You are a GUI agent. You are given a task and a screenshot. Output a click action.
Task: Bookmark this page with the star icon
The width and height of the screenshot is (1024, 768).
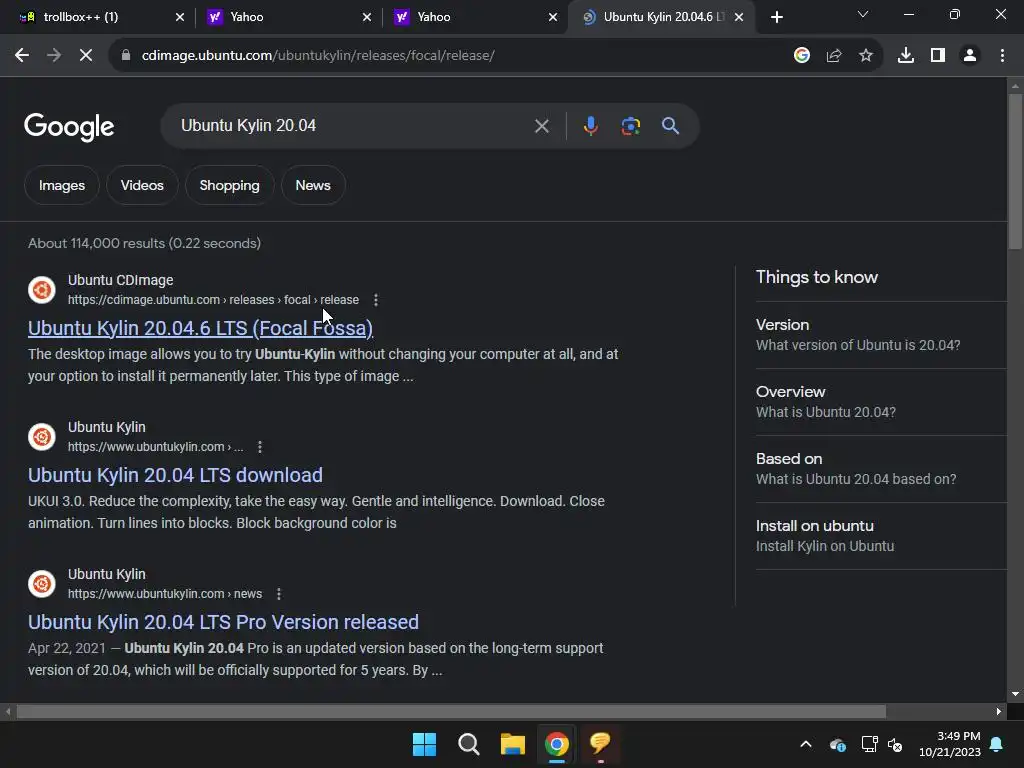click(x=866, y=56)
